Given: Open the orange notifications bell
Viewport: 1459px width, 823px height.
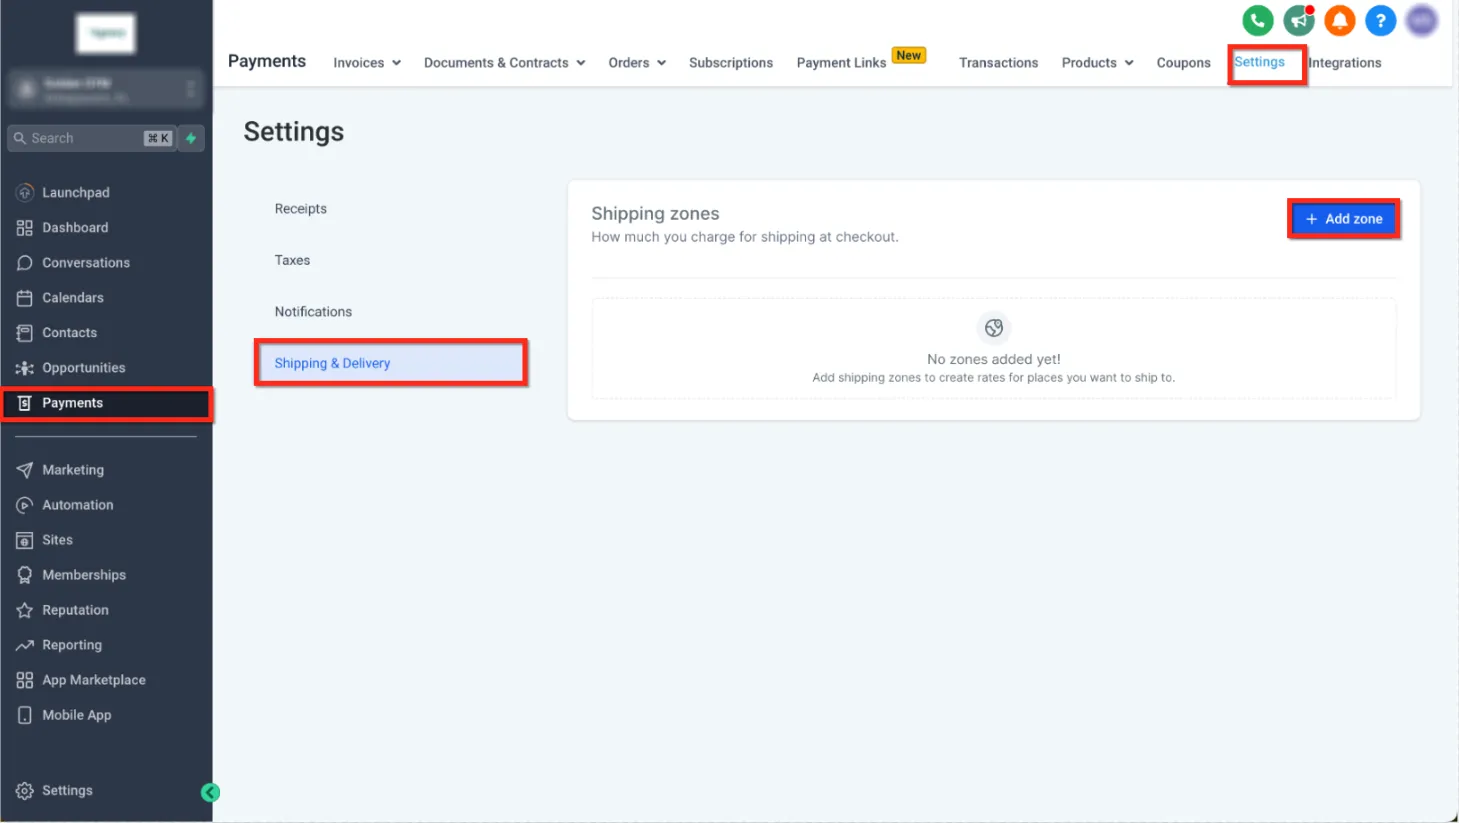Looking at the screenshot, I should point(1339,20).
